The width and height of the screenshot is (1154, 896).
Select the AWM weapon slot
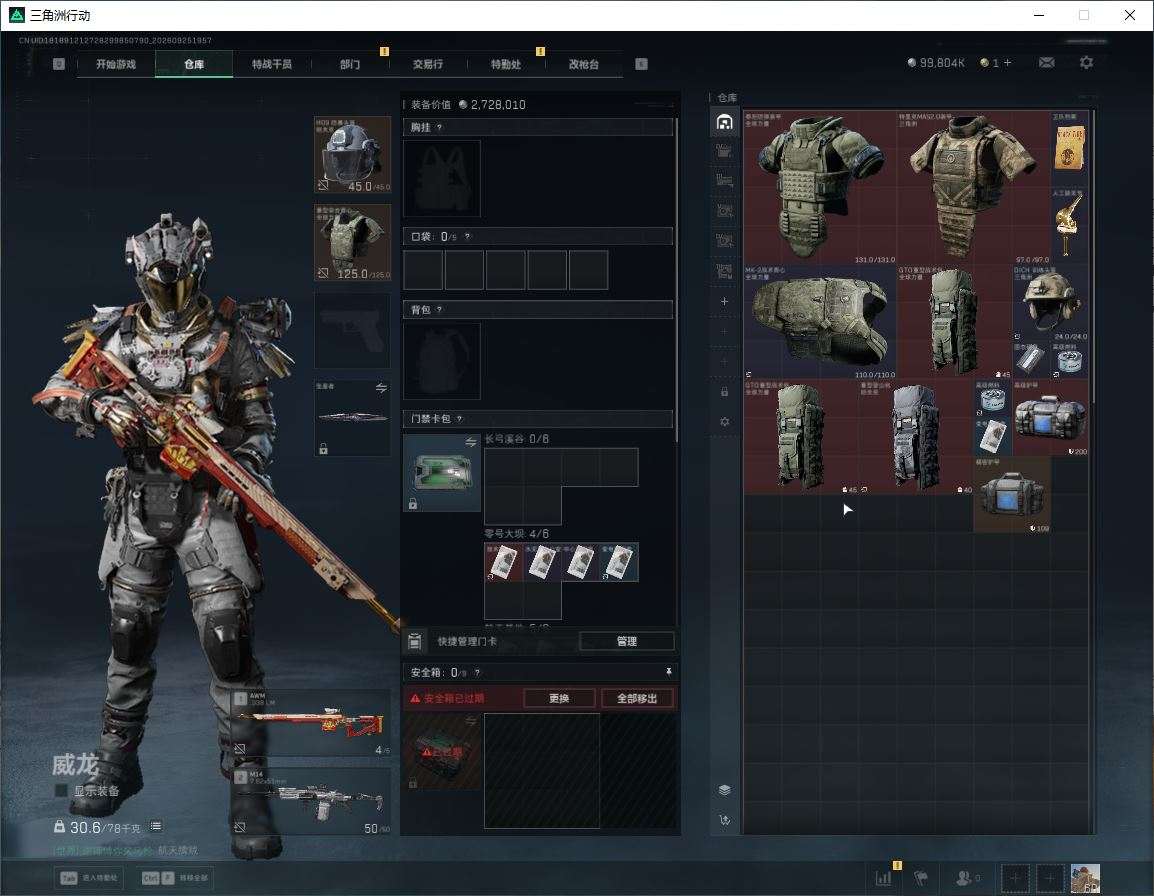click(311, 722)
